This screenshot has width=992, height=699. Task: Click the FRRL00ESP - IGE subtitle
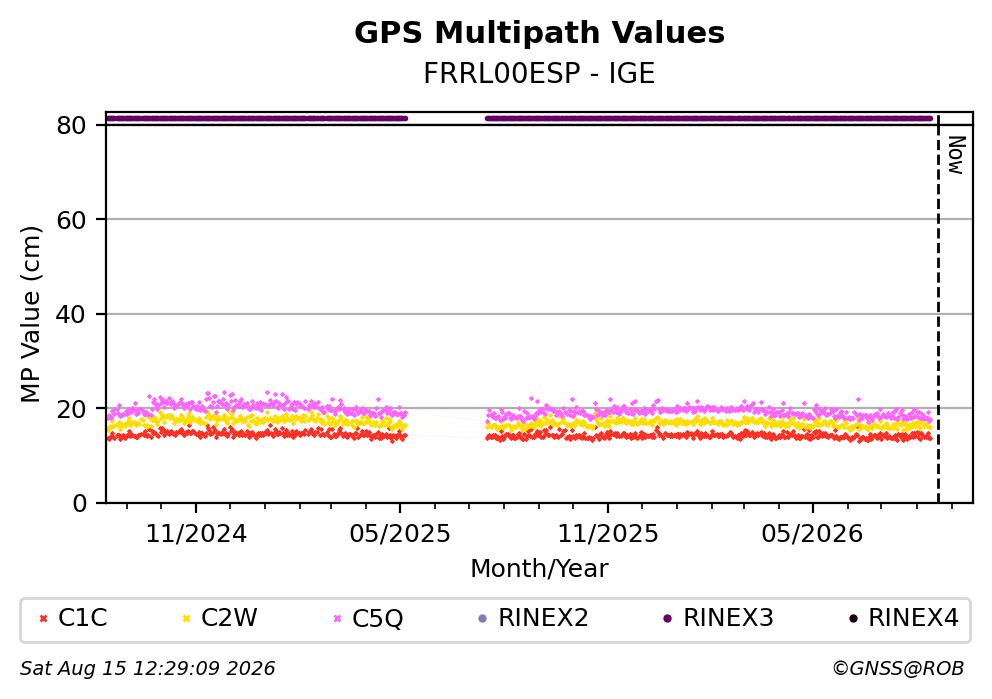[539, 73]
